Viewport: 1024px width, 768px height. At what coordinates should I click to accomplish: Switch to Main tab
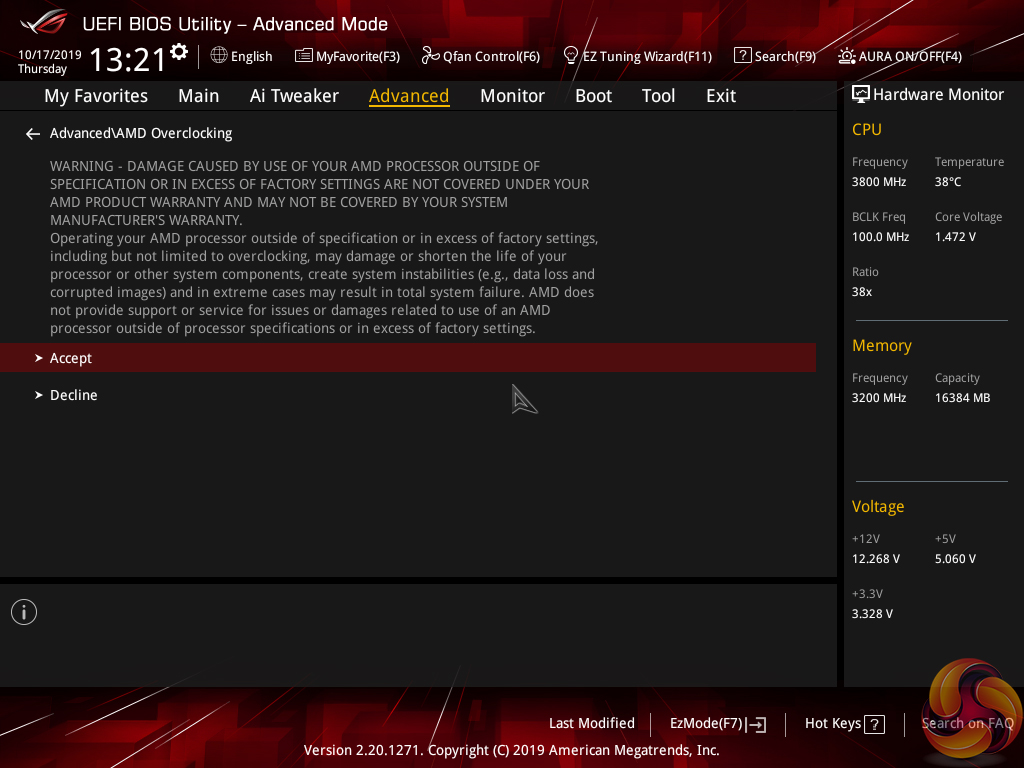(x=199, y=96)
